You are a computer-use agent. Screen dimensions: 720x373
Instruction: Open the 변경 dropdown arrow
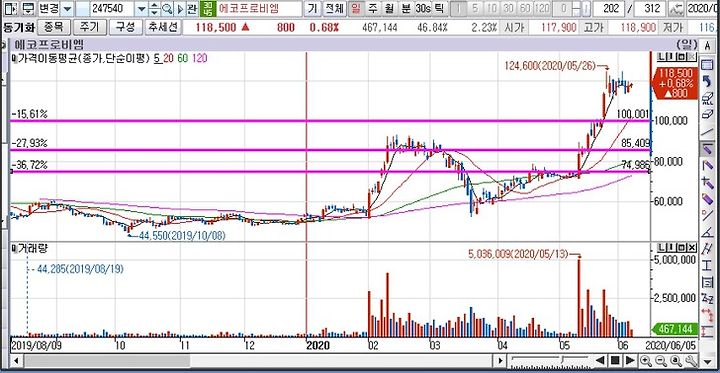pos(68,9)
